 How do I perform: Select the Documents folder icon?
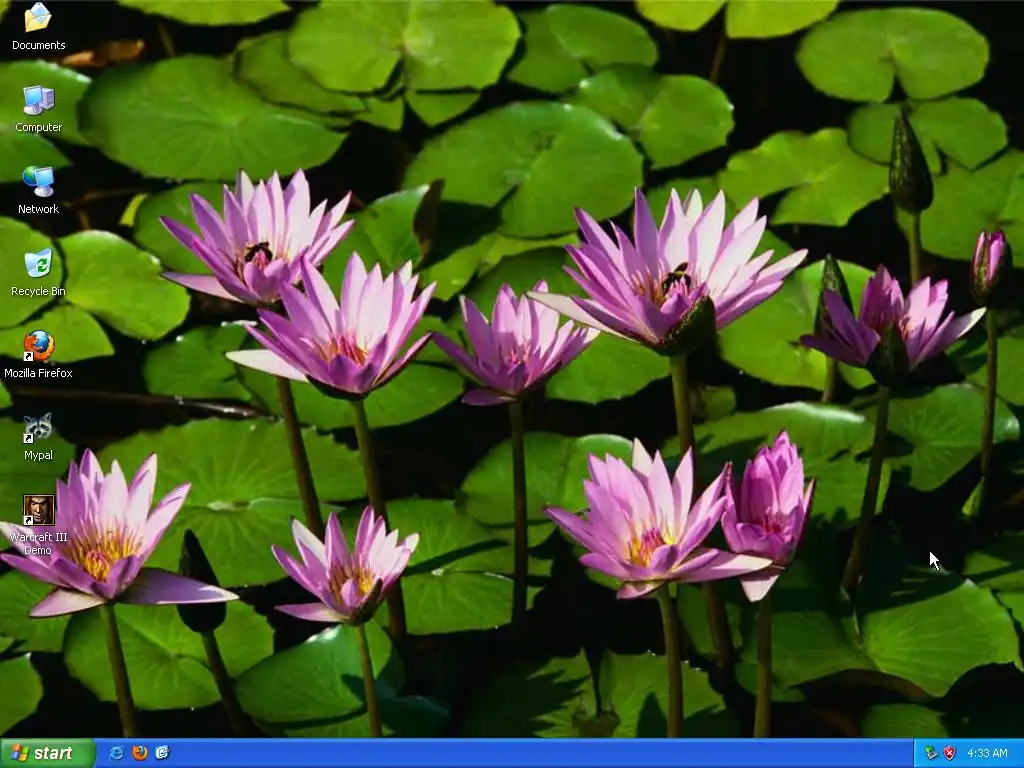[38, 18]
